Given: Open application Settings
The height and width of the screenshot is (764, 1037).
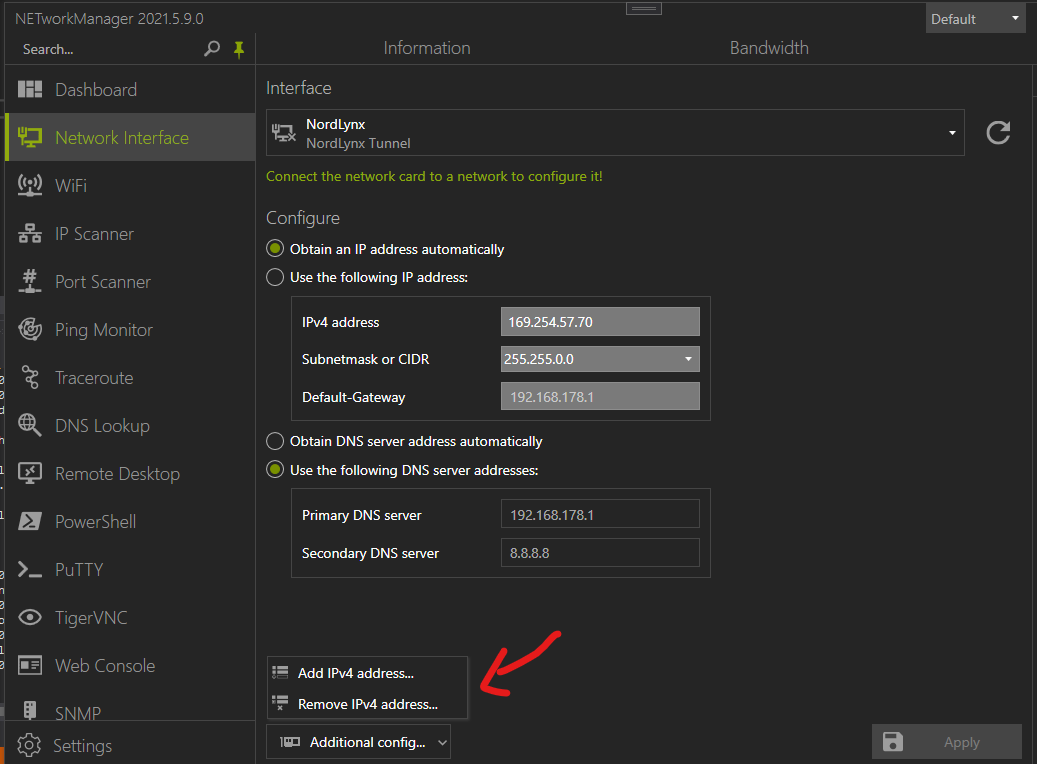Looking at the screenshot, I should [x=130, y=745].
